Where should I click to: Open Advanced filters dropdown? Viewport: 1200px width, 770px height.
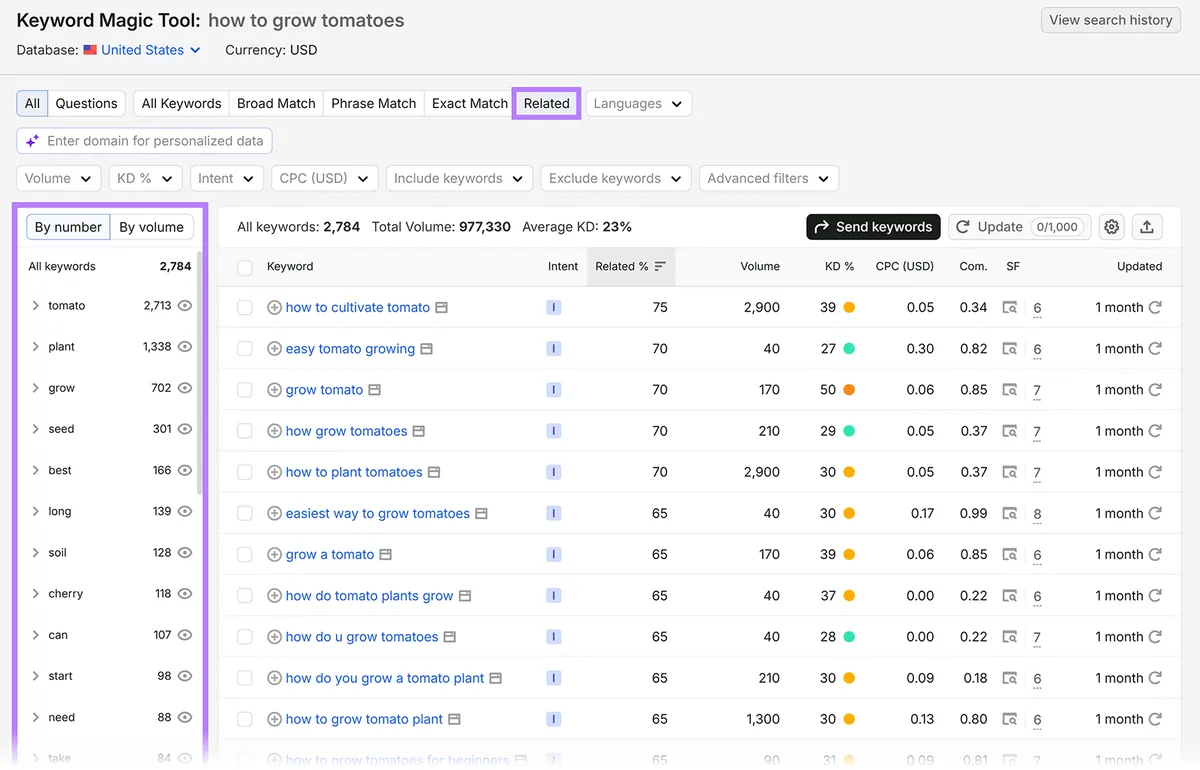769,178
